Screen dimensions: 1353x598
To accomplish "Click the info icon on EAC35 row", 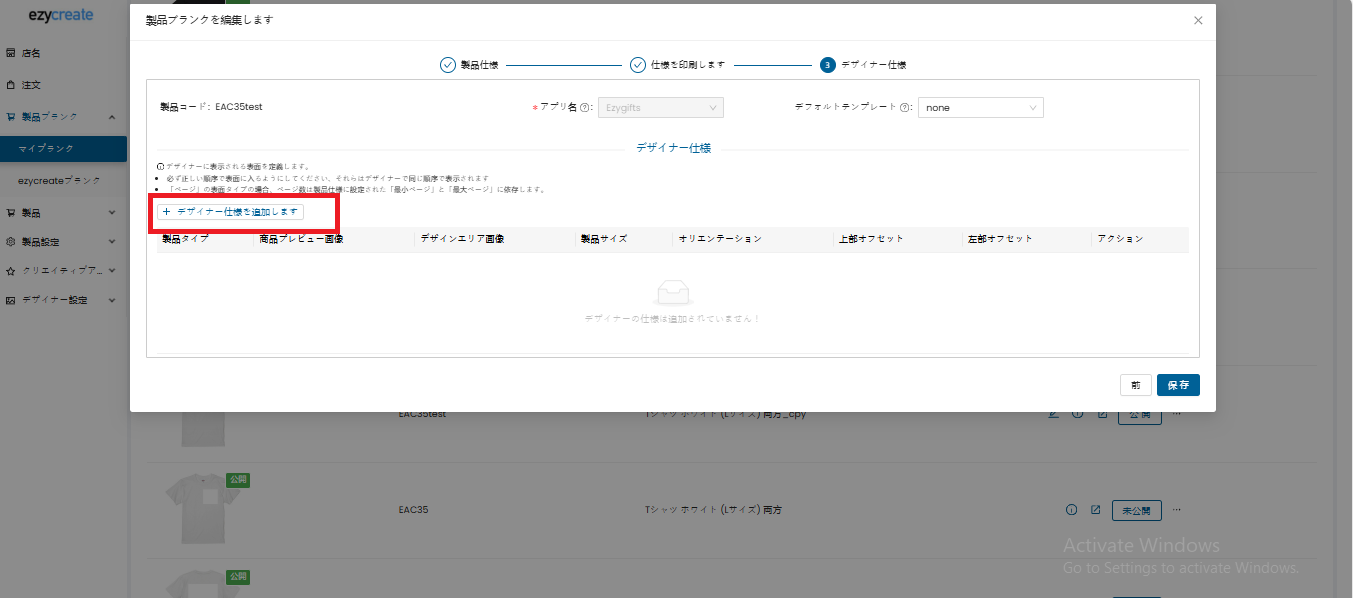I will [1071, 510].
